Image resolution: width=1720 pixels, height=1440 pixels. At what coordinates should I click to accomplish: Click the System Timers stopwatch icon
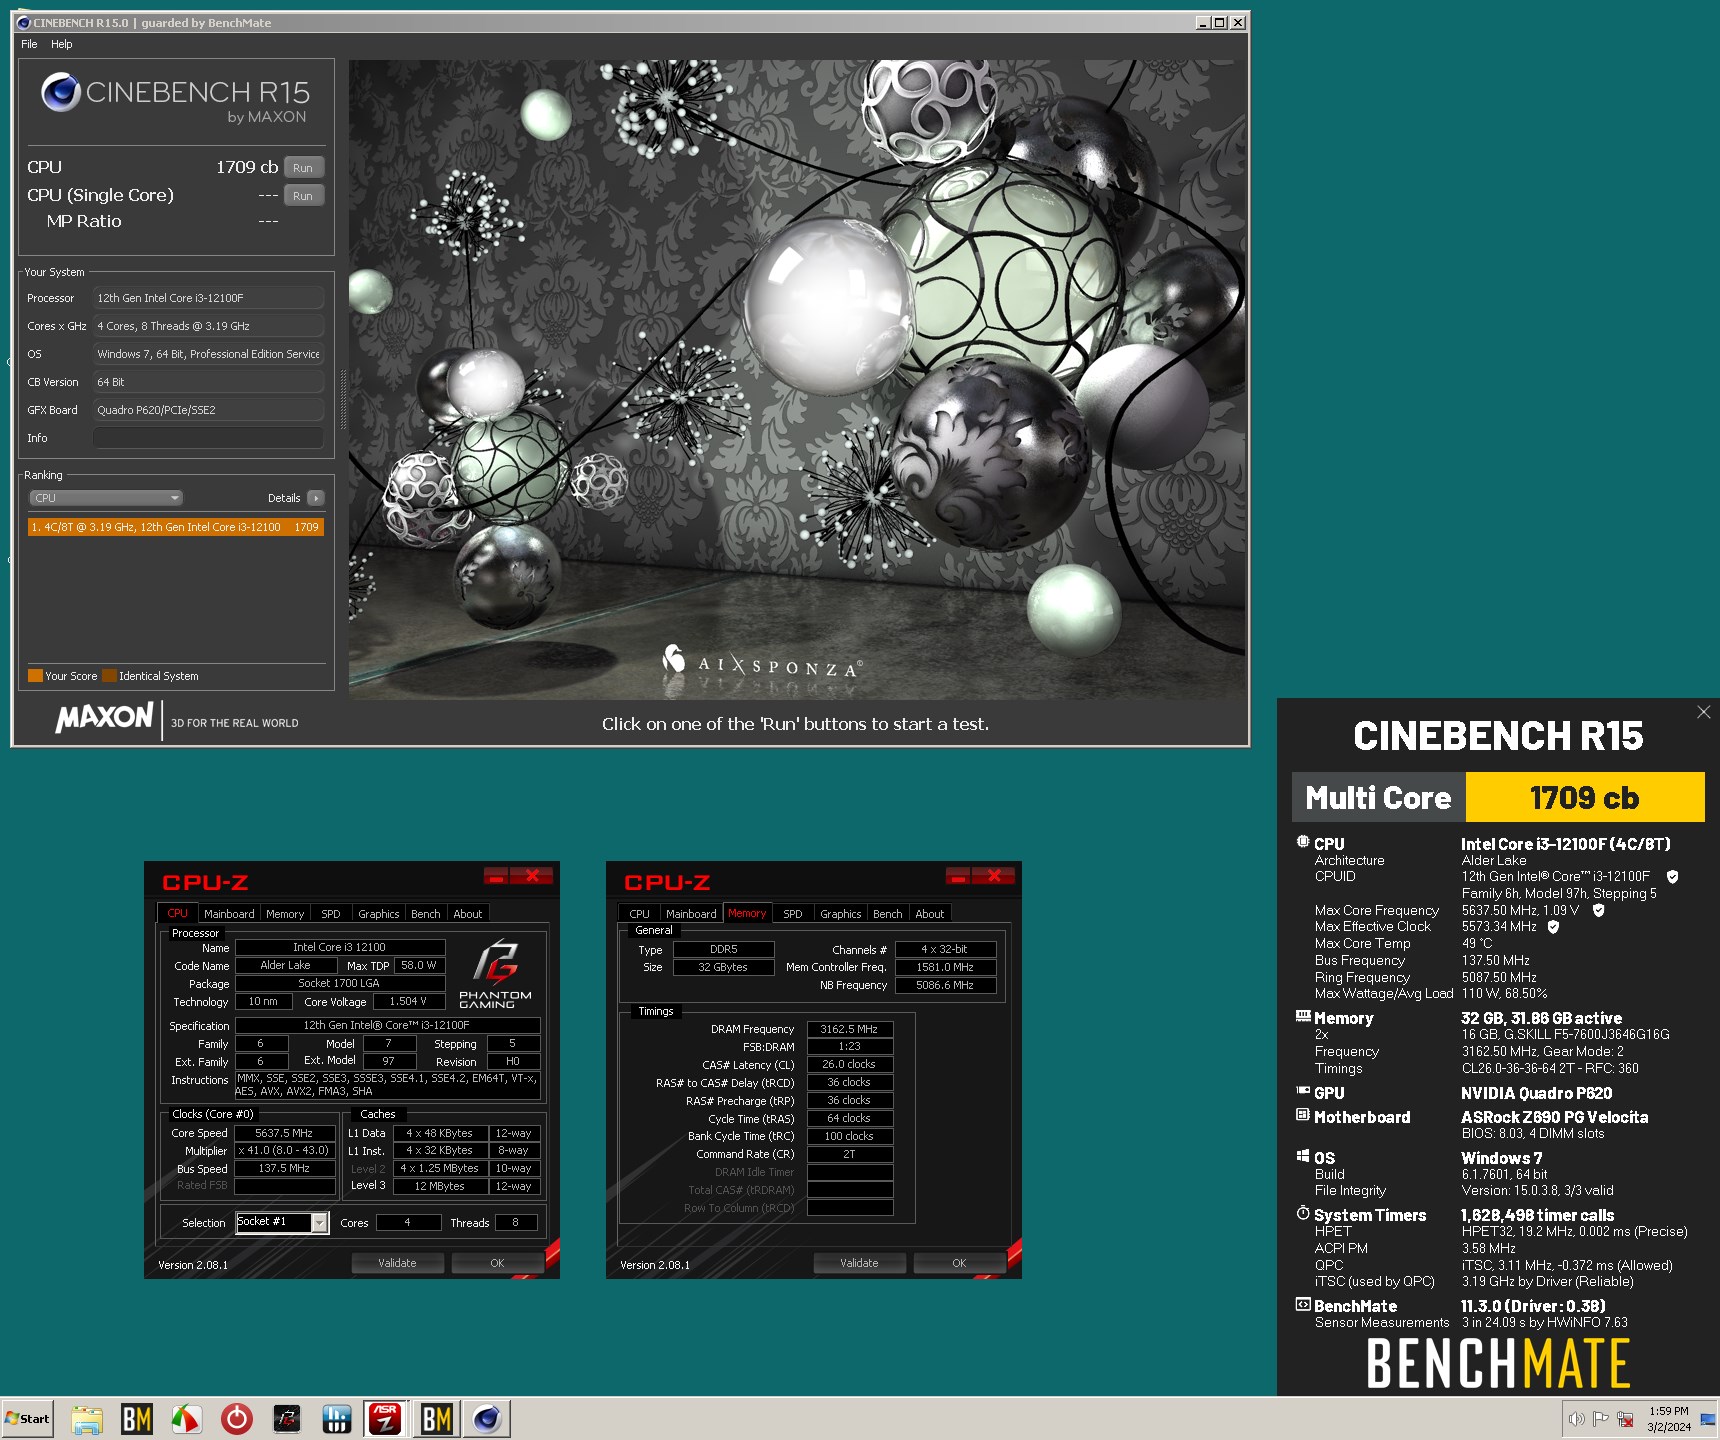(1303, 1213)
